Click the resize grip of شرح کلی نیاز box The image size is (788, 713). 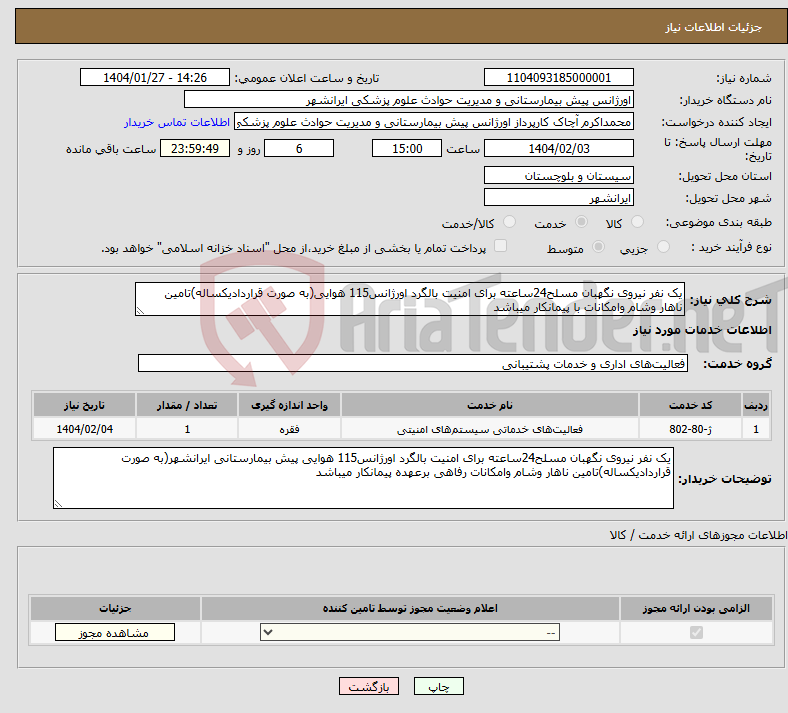pyautogui.click(x=140, y=311)
